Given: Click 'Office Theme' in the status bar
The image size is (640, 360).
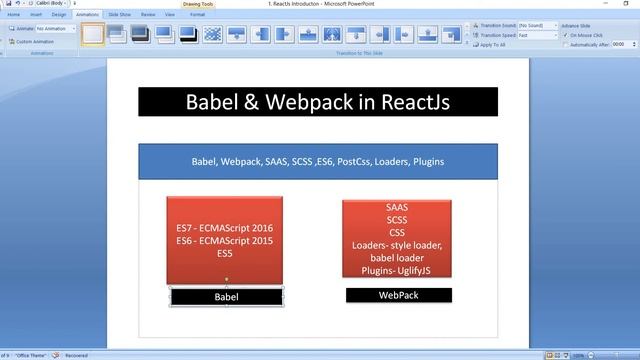Looking at the screenshot, I should (x=31, y=356).
